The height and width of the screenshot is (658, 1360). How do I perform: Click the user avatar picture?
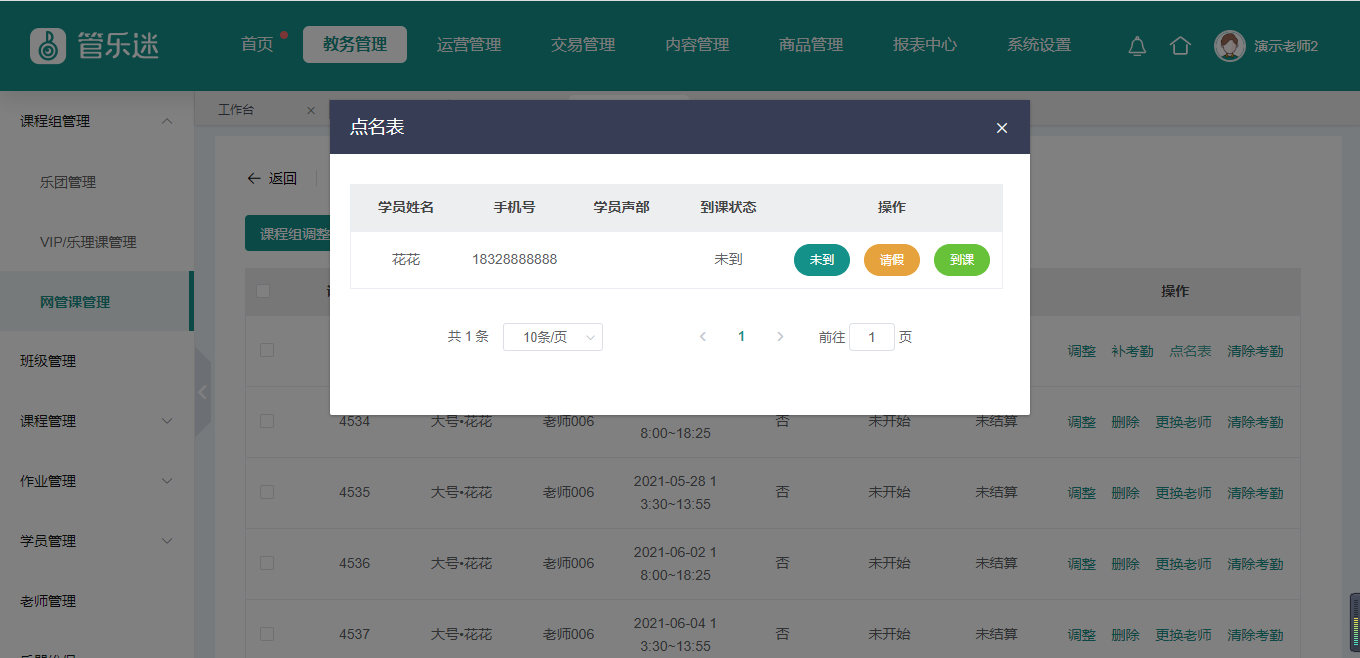point(1229,46)
